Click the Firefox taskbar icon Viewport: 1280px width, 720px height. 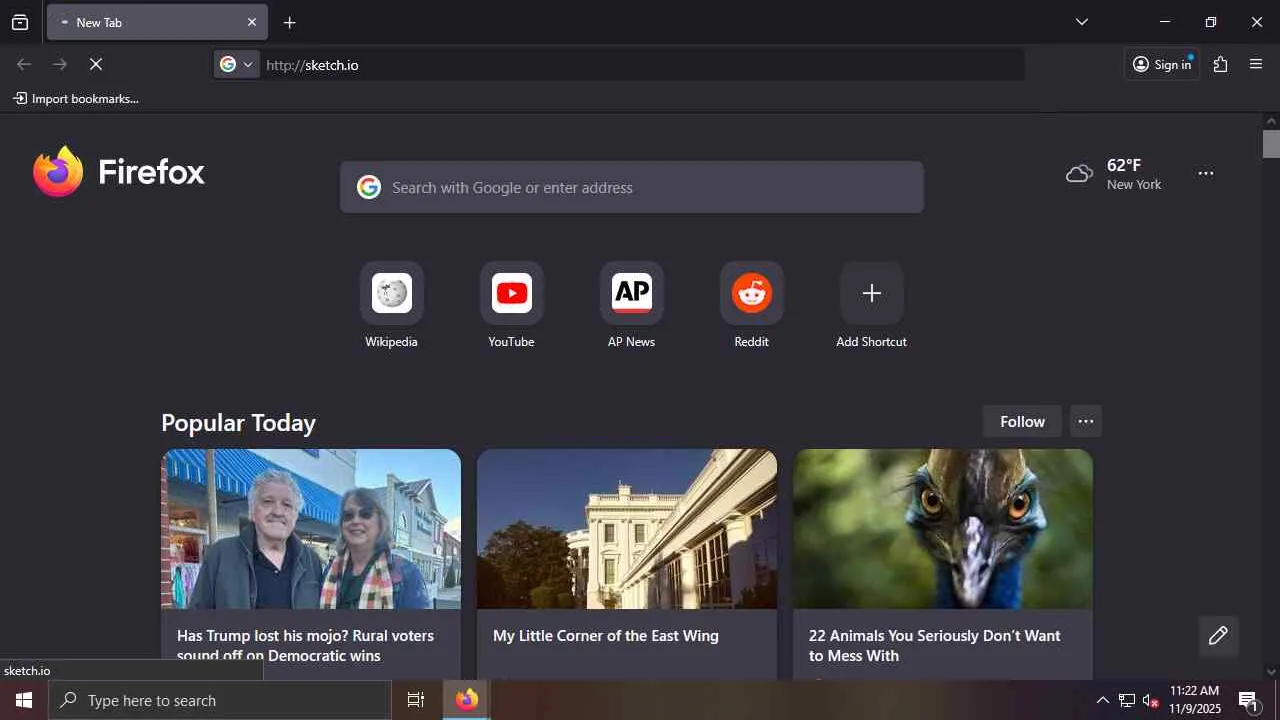tap(467, 700)
